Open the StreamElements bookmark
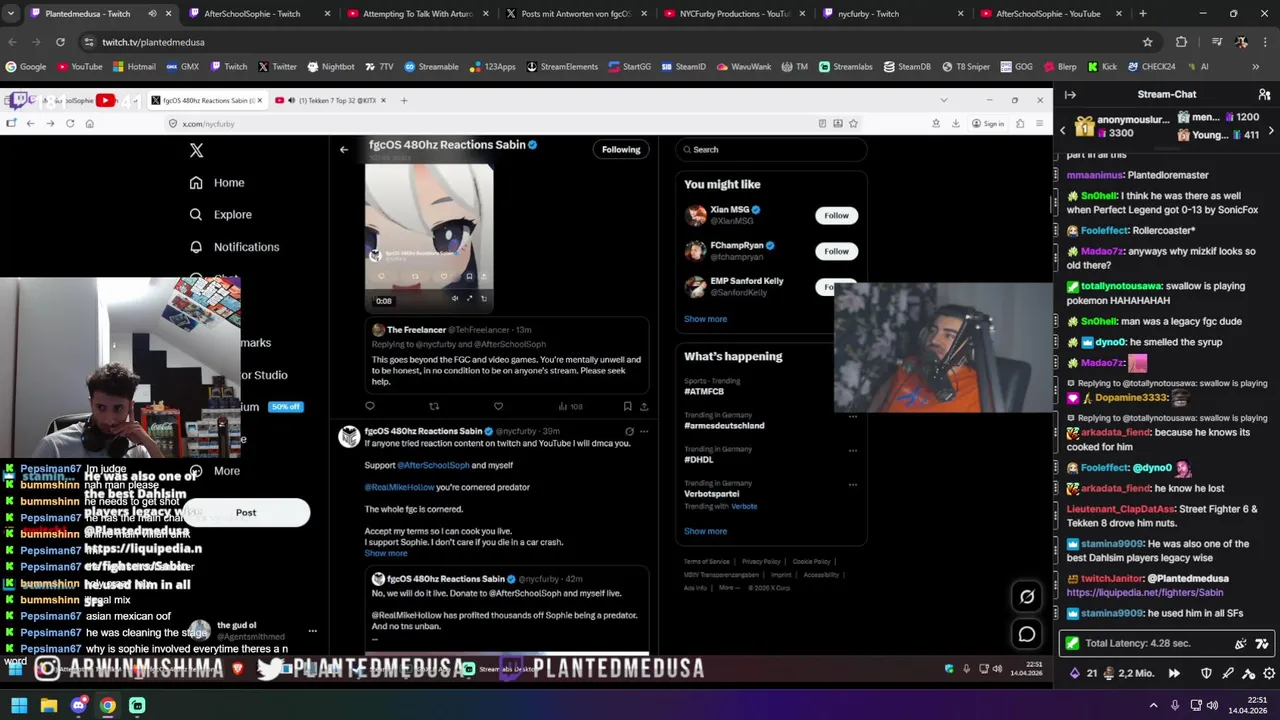The image size is (1280, 720). [561, 67]
